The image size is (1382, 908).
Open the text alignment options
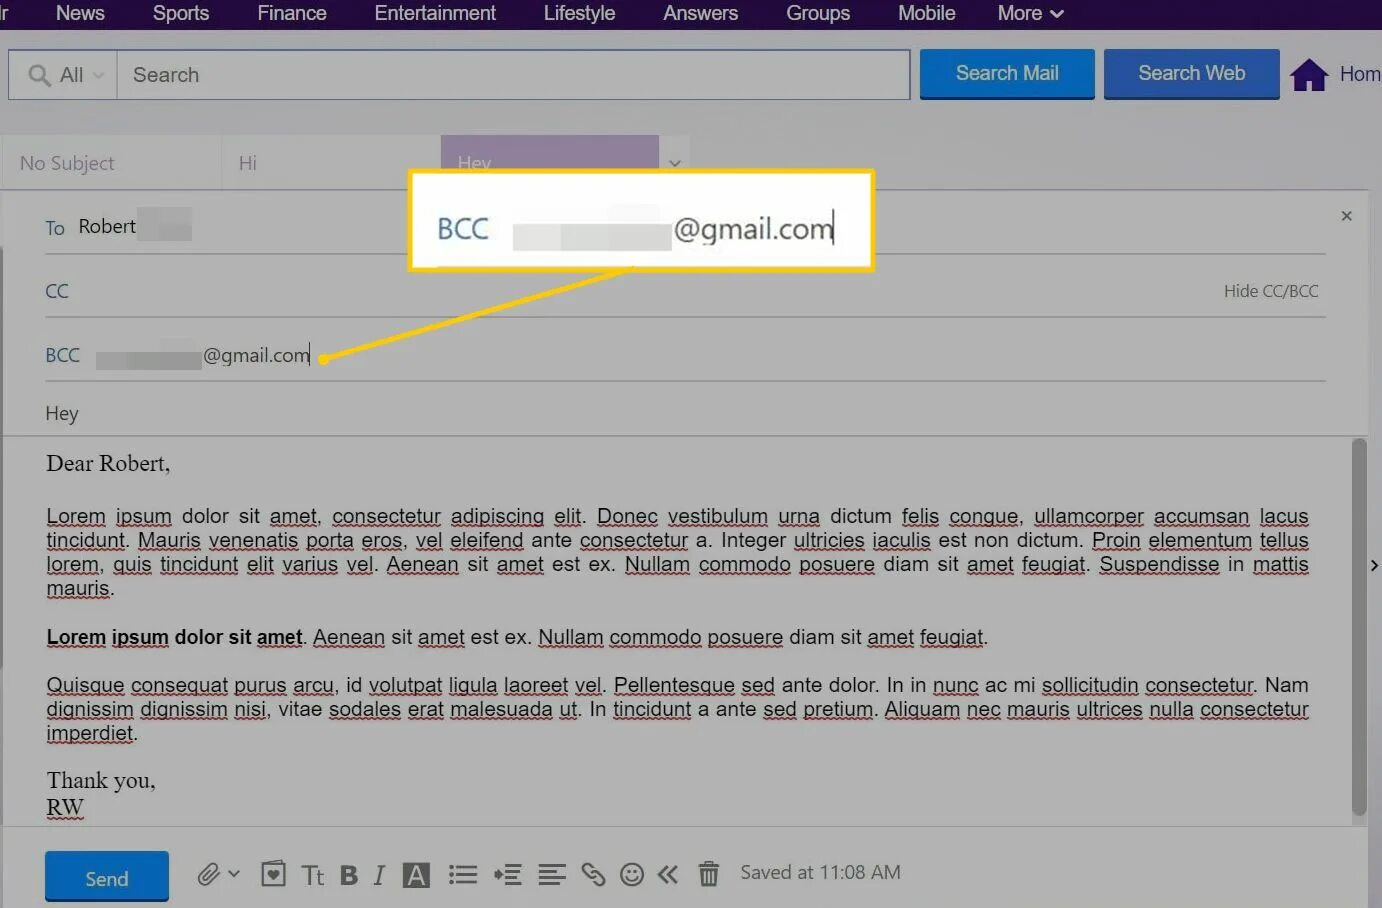pos(552,875)
